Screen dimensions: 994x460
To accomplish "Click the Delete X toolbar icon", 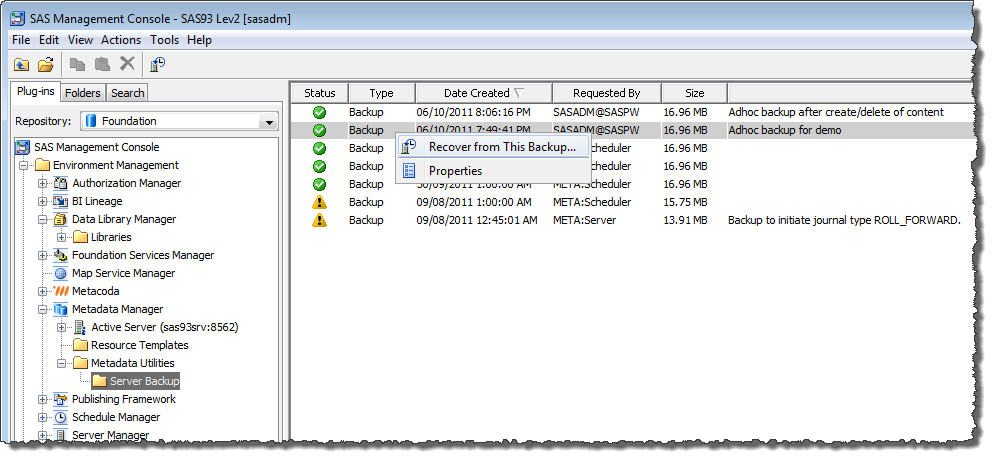I will 127,63.
